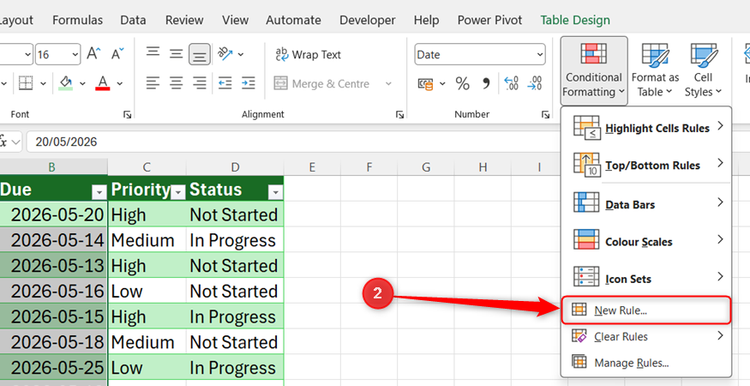750x386 pixels.
Task: Open Top/Bottom Rules submenu
Action: 646,165
